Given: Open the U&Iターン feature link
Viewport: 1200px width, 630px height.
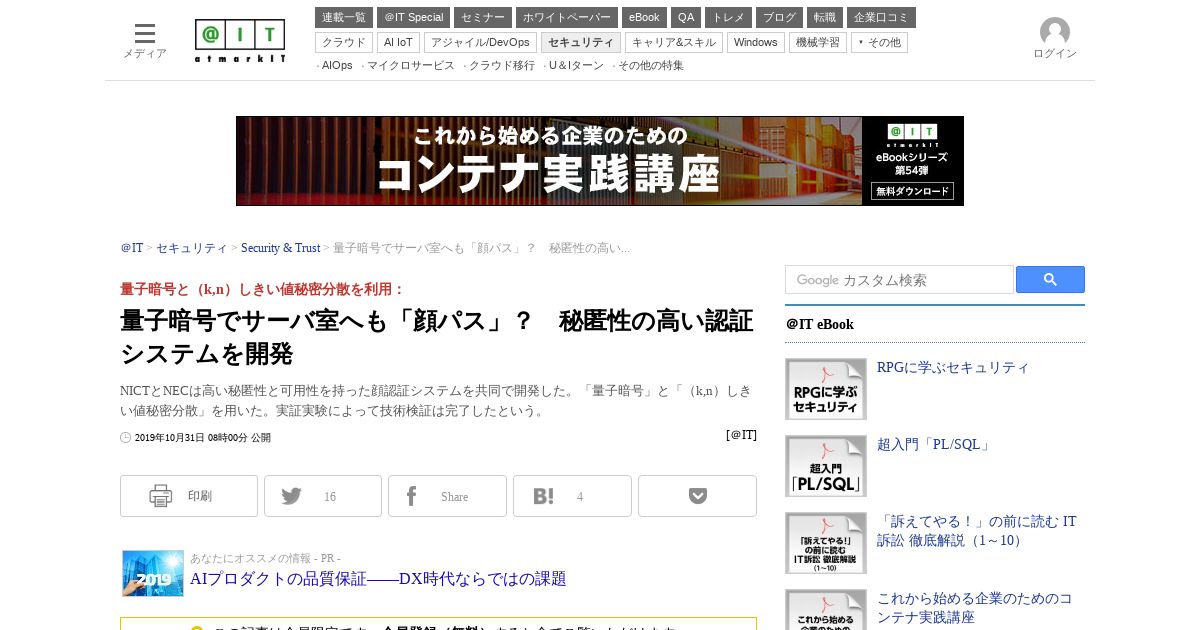Looking at the screenshot, I should (576, 65).
